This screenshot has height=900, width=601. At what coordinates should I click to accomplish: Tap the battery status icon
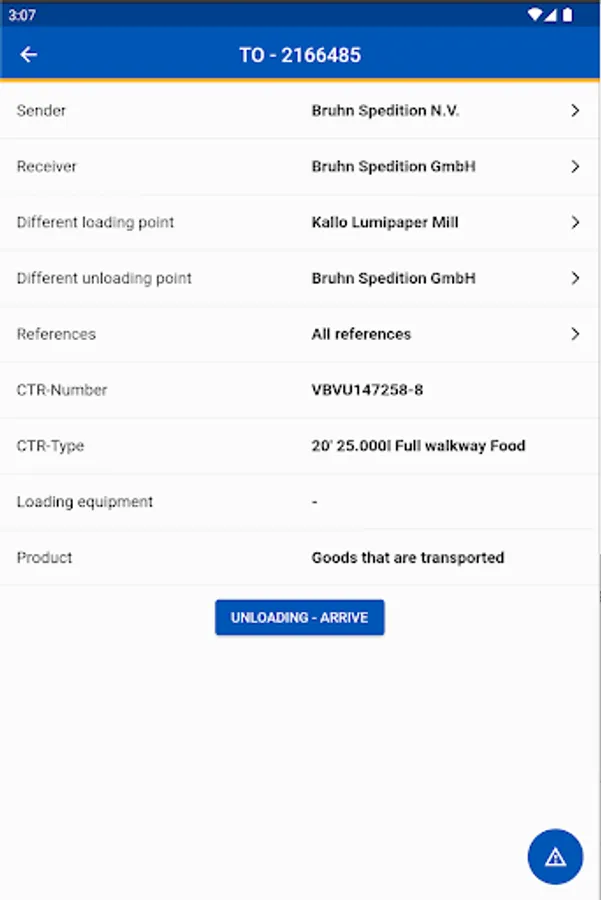pyautogui.click(x=567, y=15)
